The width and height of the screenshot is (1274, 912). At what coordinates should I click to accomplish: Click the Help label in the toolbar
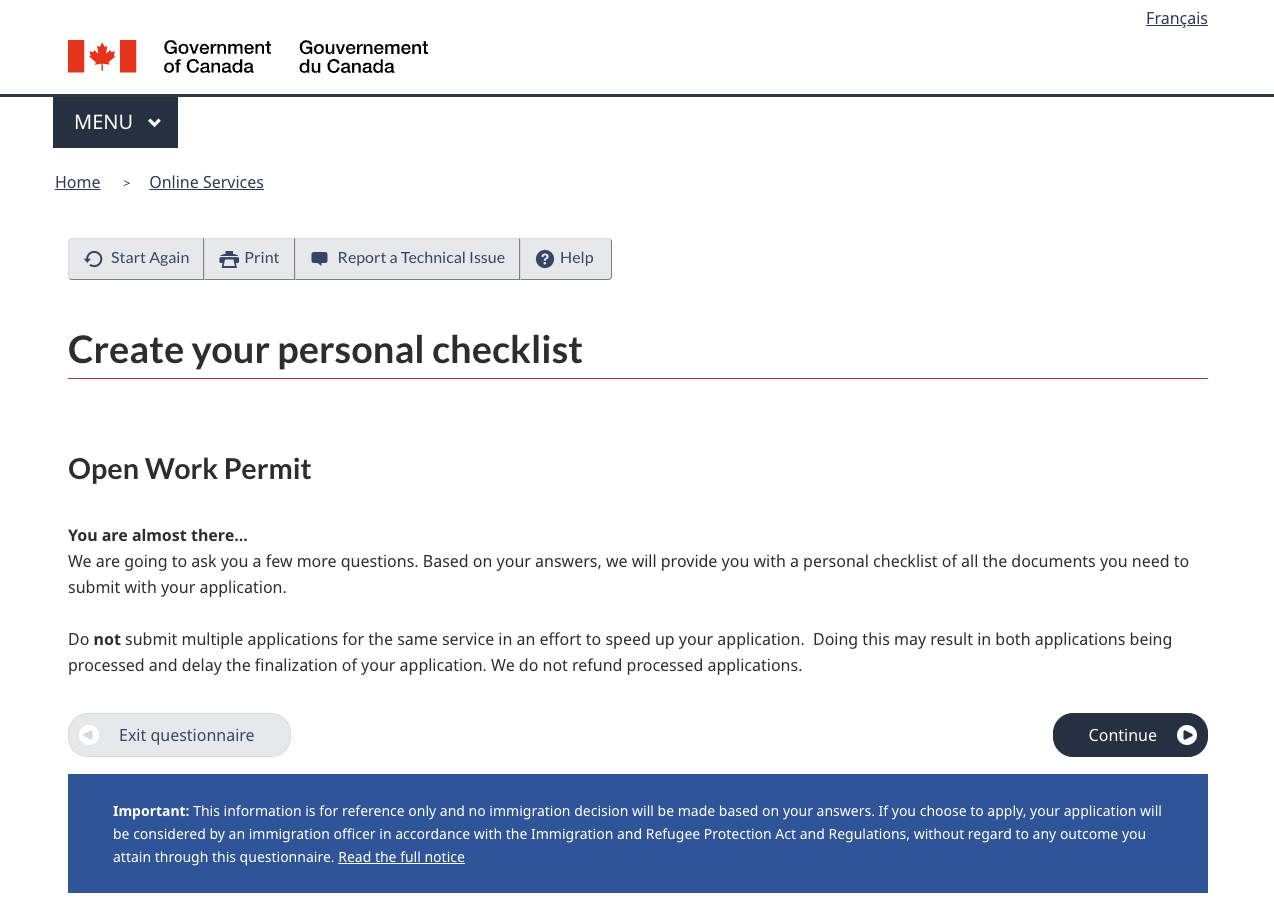click(577, 258)
